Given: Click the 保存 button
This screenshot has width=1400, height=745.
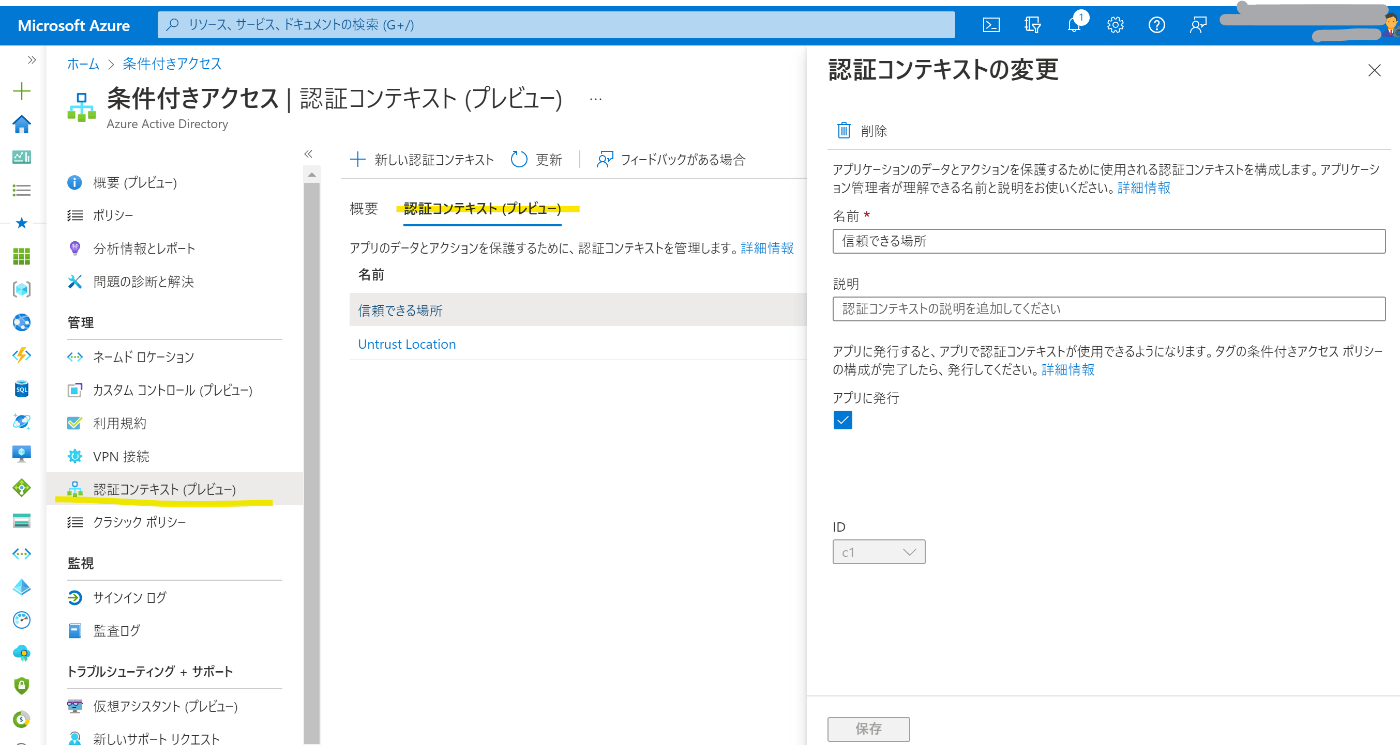Looking at the screenshot, I should tap(869, 729).
